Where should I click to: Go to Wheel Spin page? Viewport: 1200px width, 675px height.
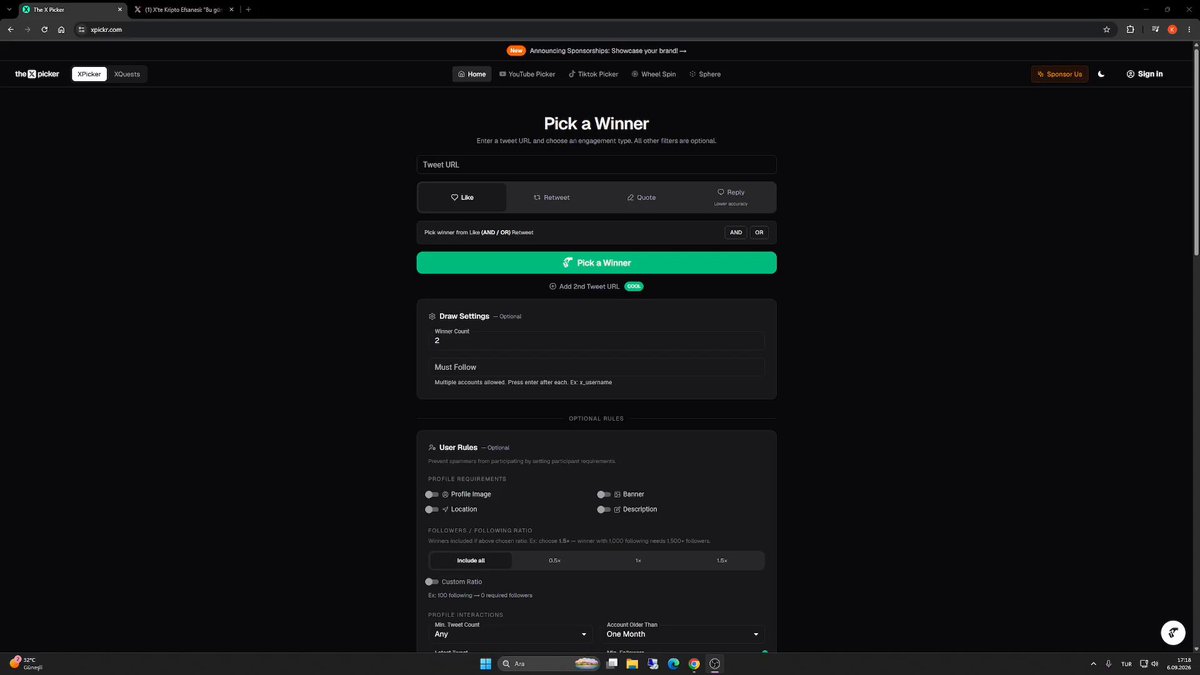653,74
